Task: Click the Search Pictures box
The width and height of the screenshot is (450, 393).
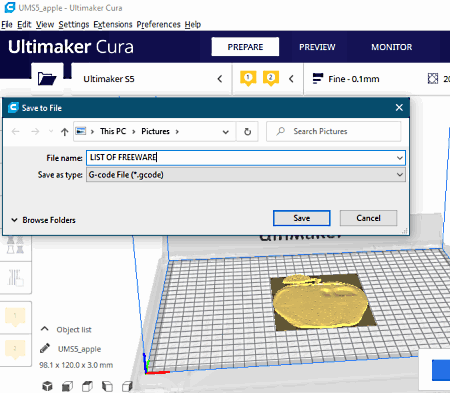Action: pyautogui.click(x=333, y=131)
